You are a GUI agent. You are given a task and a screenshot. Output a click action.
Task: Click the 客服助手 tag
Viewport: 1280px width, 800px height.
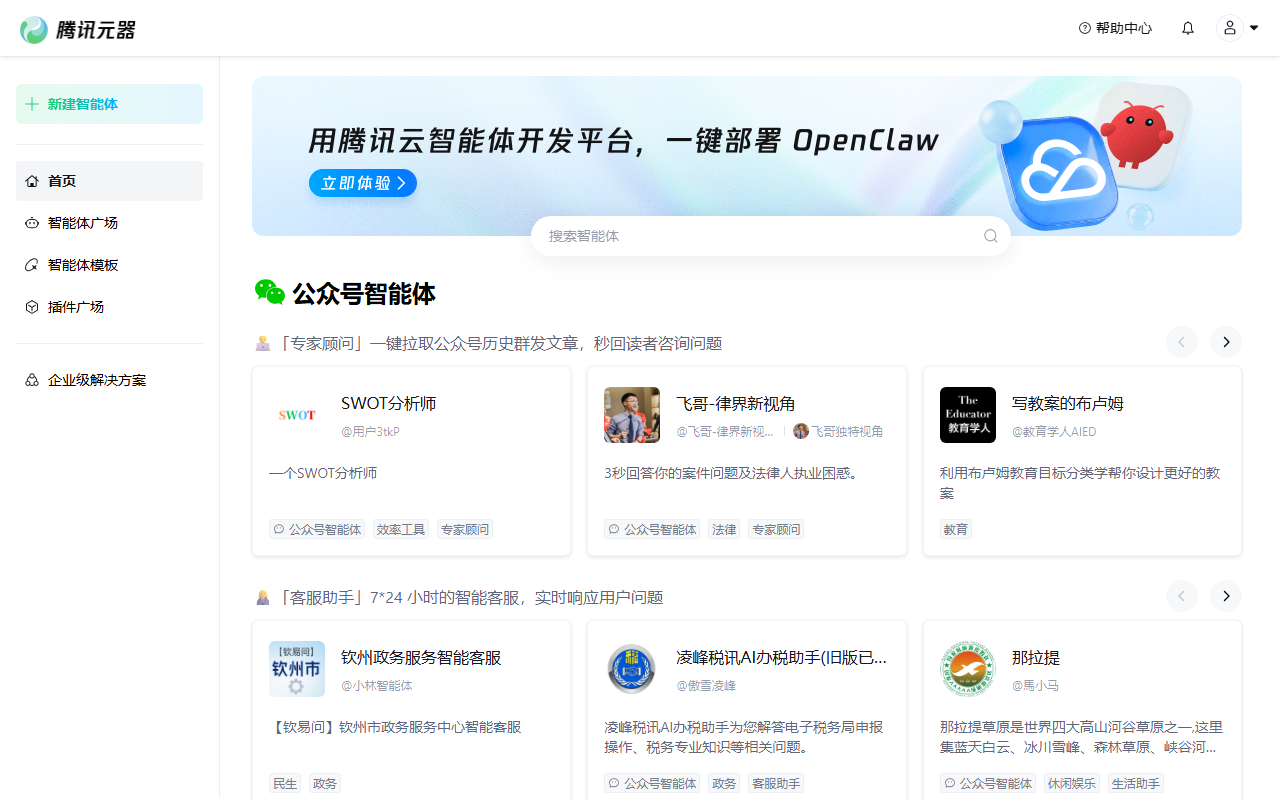tap(776, 783)
